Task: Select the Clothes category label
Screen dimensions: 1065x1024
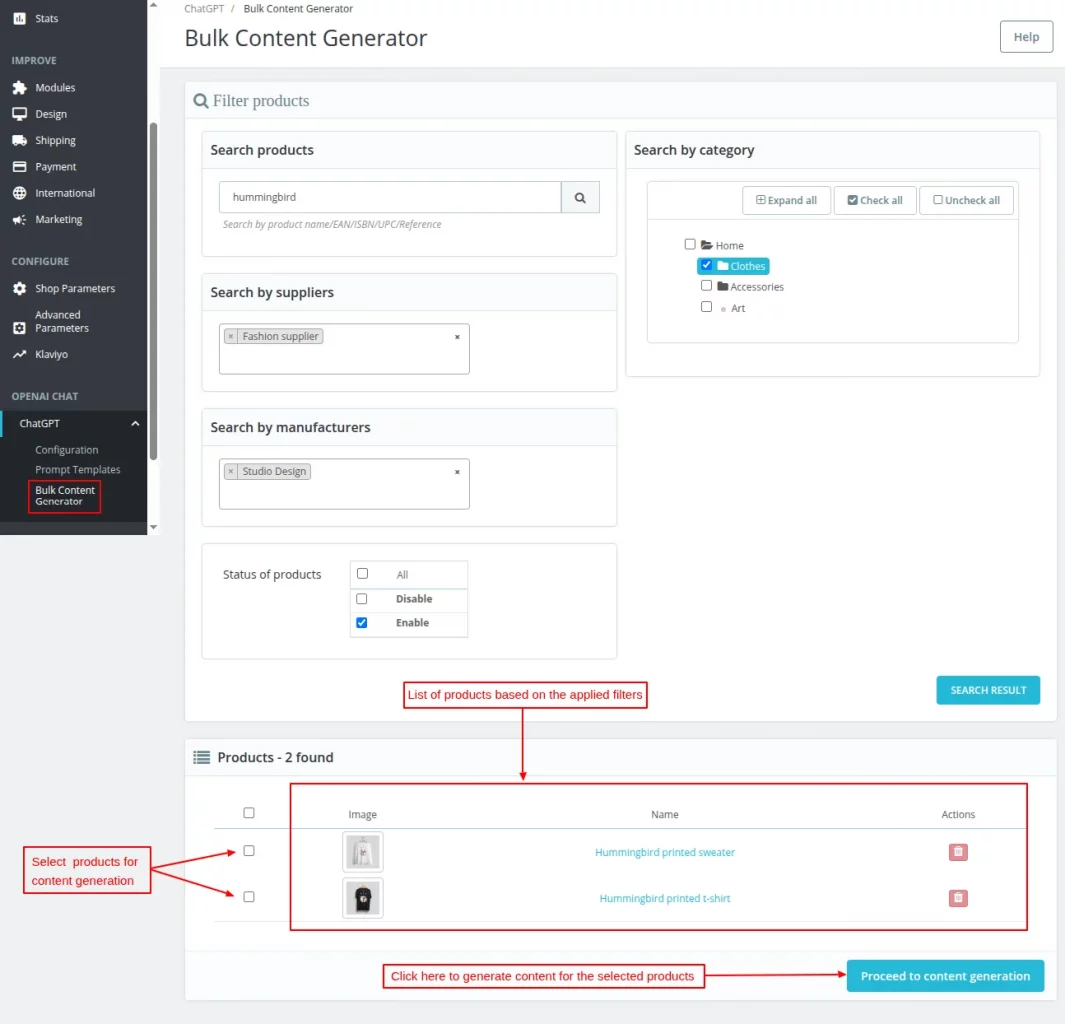Action: 747,266
